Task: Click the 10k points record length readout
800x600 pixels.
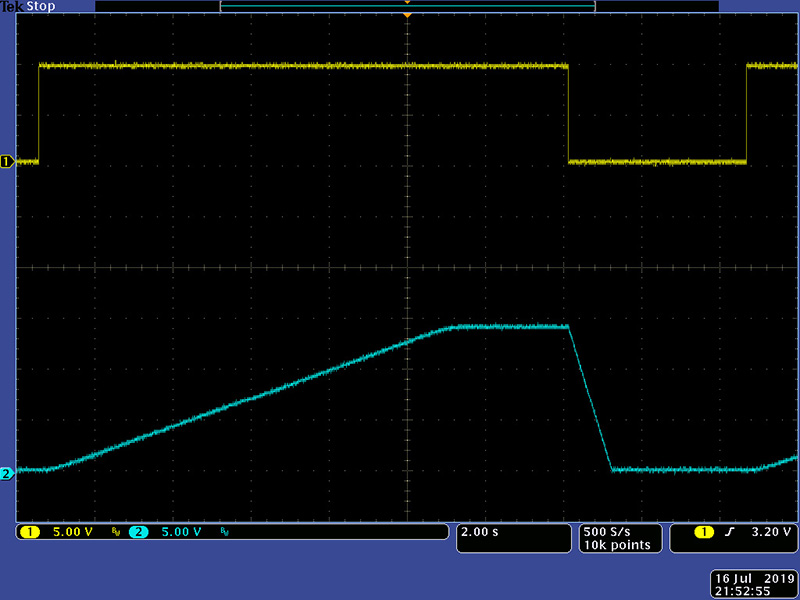Action: (x=617, y=545)
